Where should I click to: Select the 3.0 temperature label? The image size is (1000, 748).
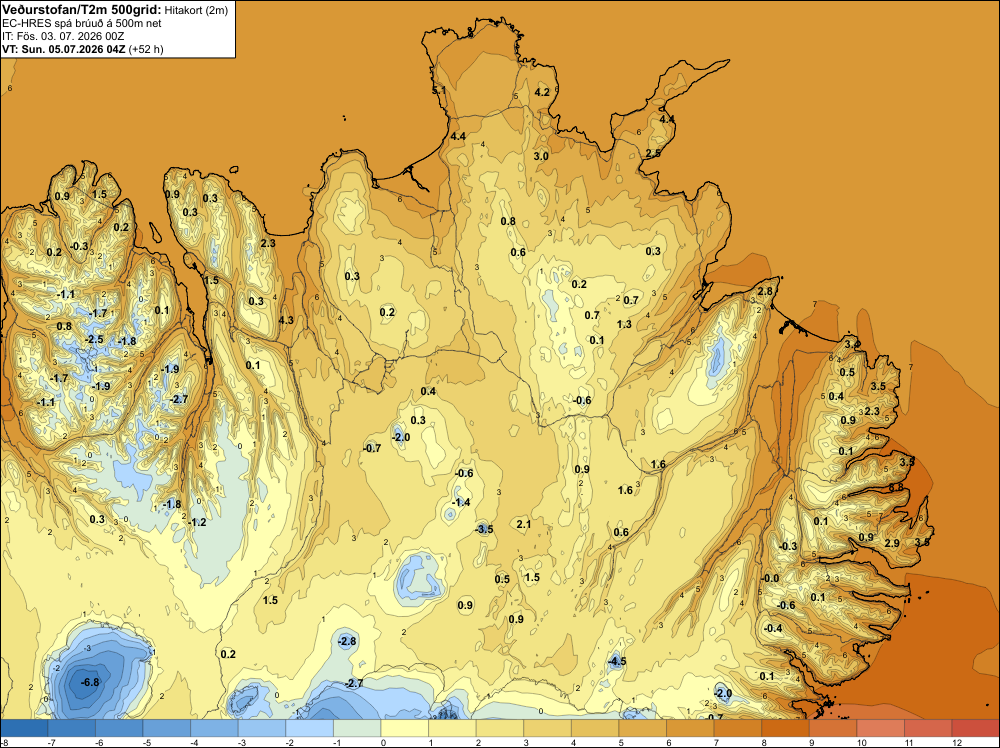coord(541,156)
